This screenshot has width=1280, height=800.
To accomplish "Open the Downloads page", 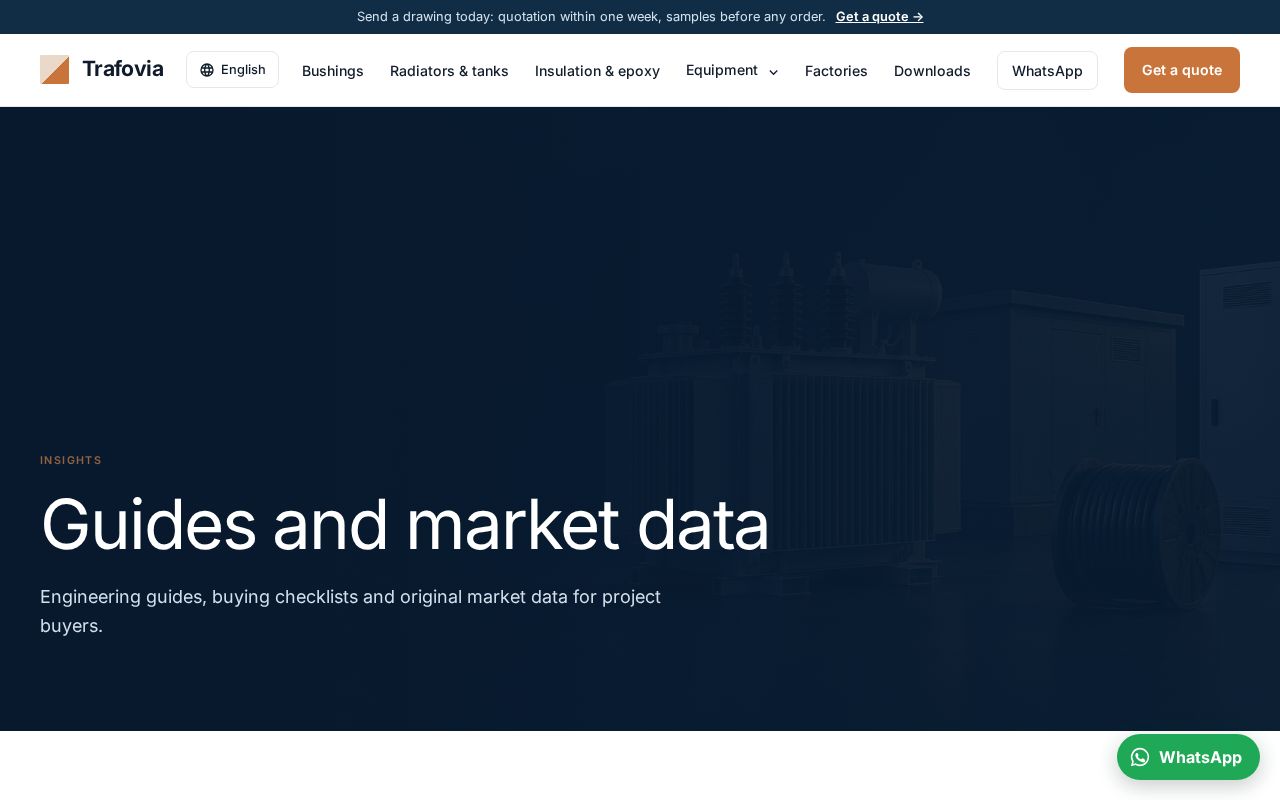I will pyautogui.click(x=932, y=71).
